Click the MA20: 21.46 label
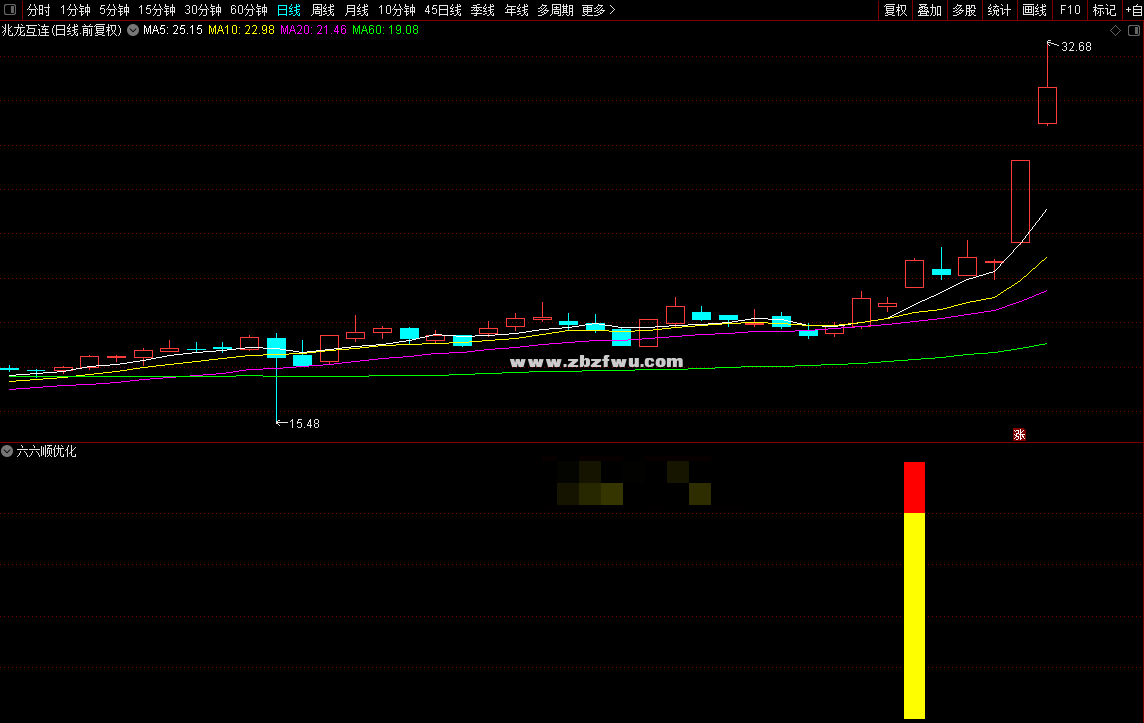This screenshot has width=1144, height=723. pos(314,31)
